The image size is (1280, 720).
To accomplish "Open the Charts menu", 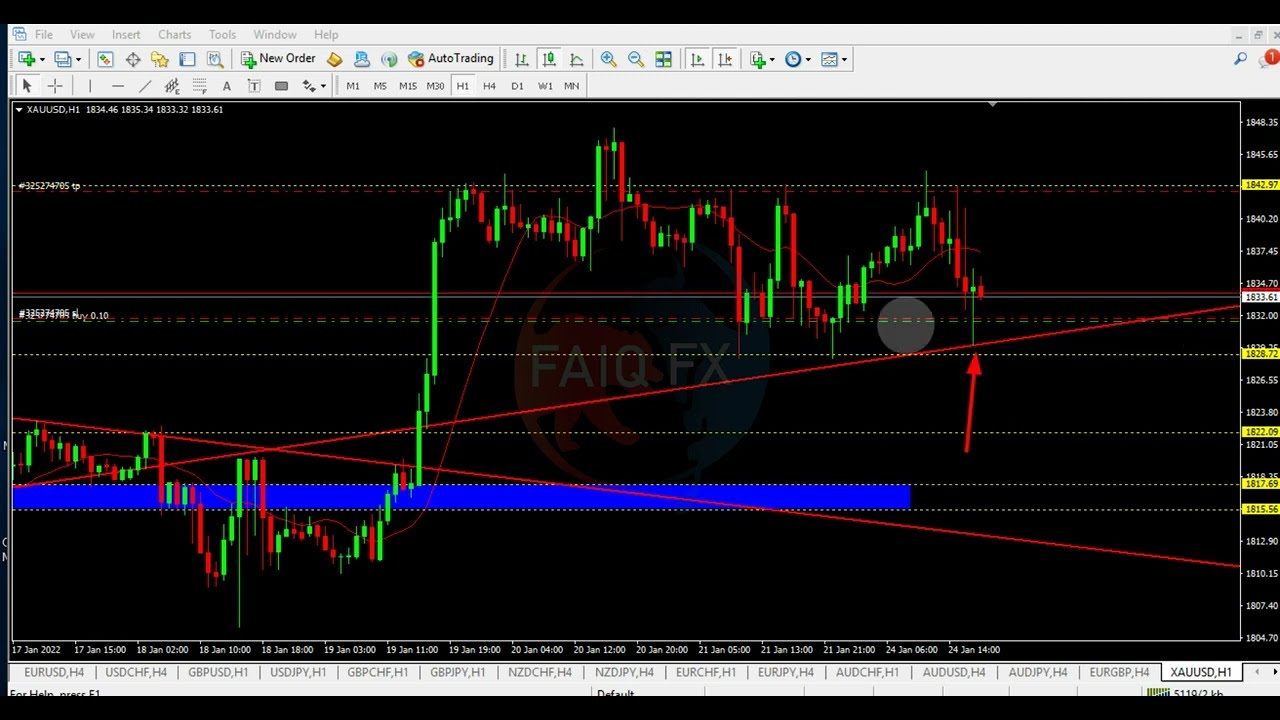I will (x=174, y=34).
